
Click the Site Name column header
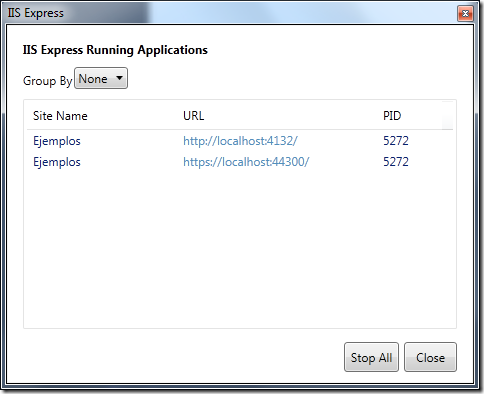[60, 116]
